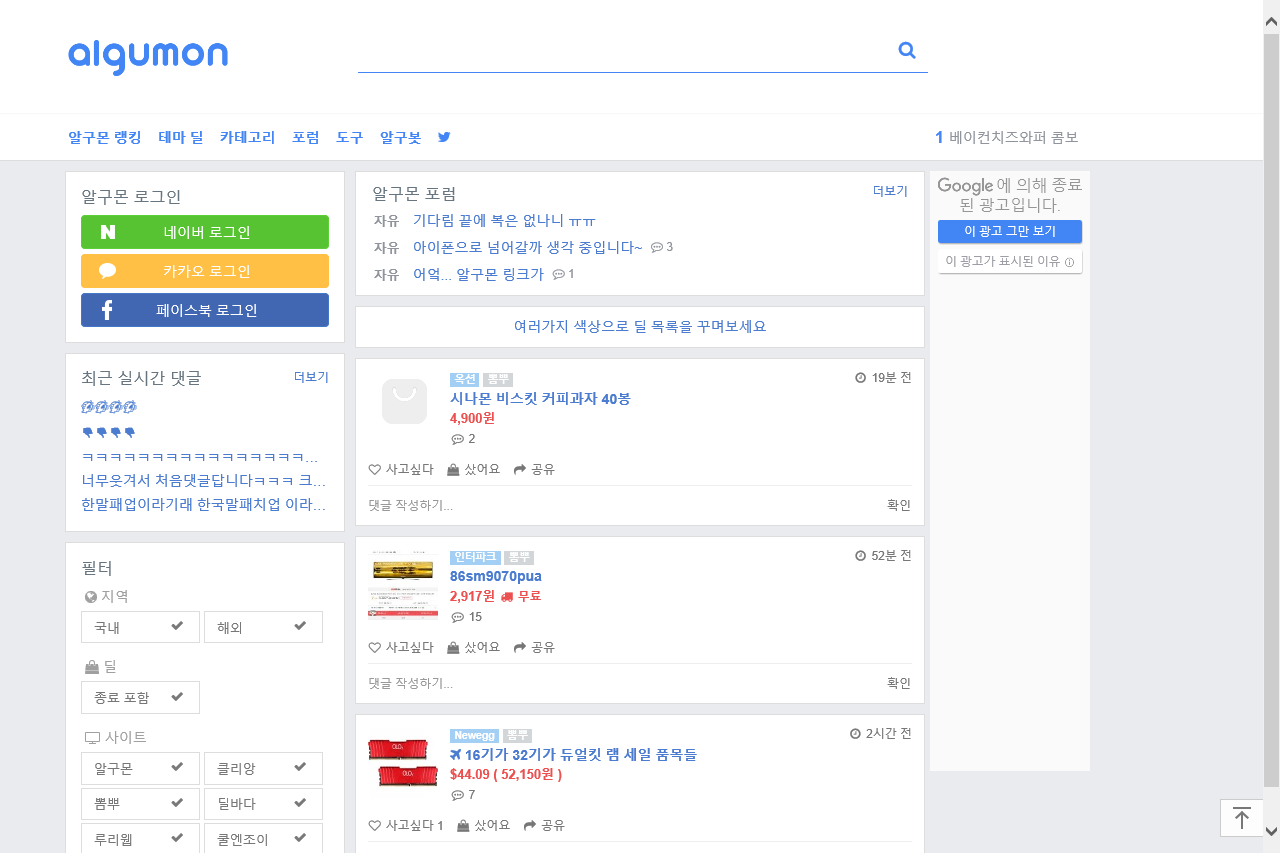
Task: Click the 샀어요 bag icon on 86sm9070pua deal
Action: pyautogui.click(x=453, y=647)
